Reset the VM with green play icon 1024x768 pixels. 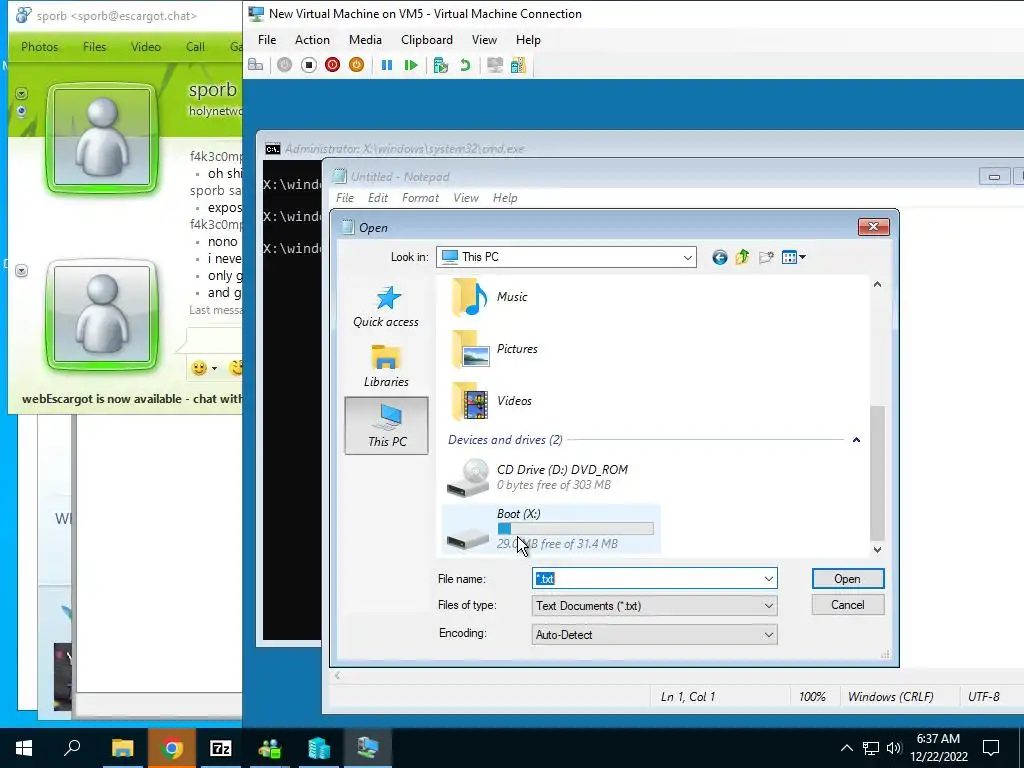[411, 65]
